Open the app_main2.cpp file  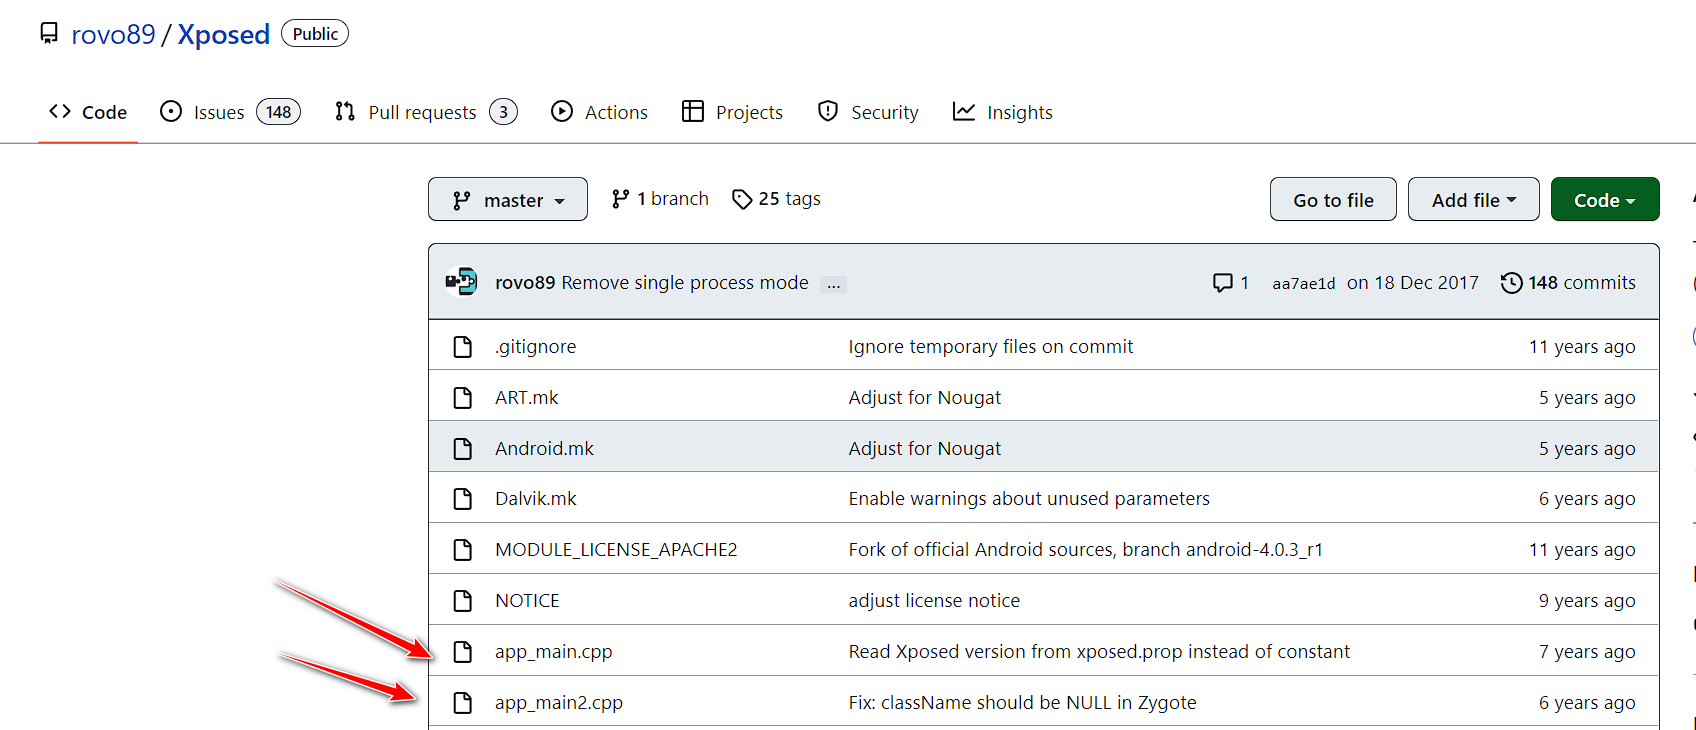[558, 703]
